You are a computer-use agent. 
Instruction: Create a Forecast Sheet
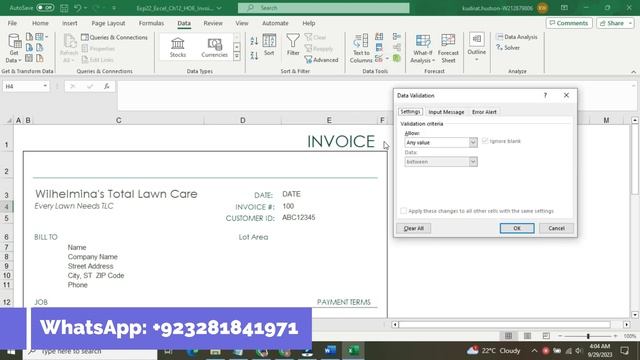click(x=448, y=48)
